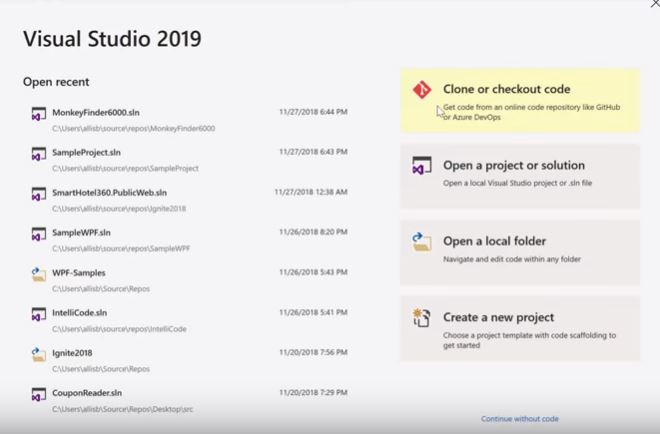Open recent CouponReader.sln
660x434 pixels.
coord(188,401)
